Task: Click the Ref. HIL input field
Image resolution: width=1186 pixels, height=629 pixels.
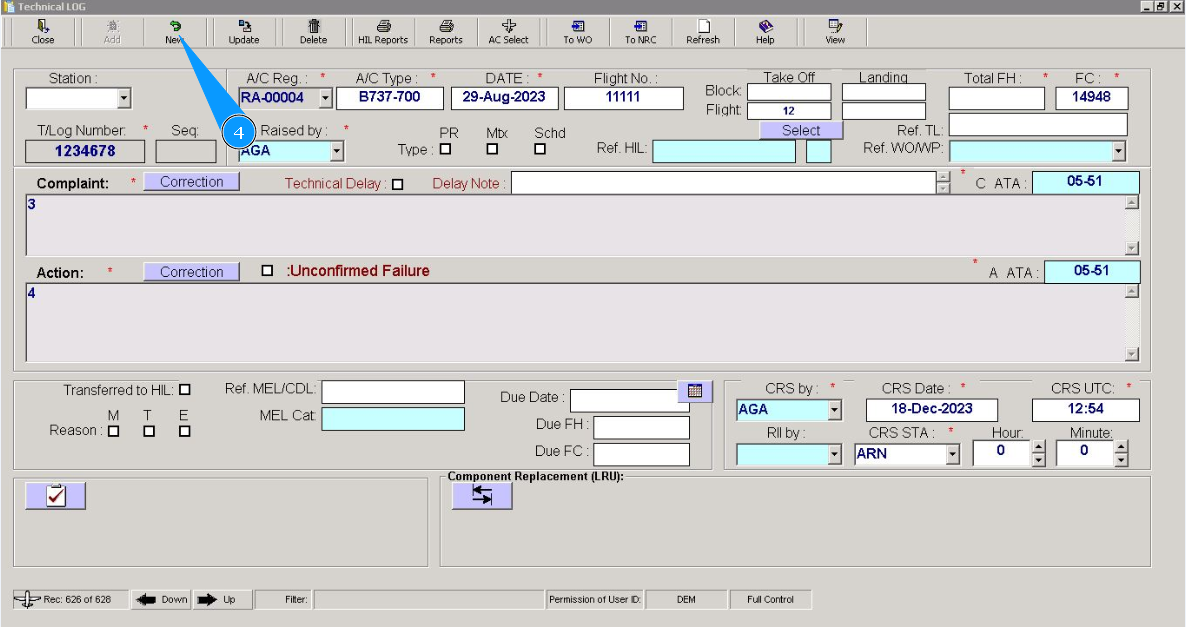Action: [724, 151]
